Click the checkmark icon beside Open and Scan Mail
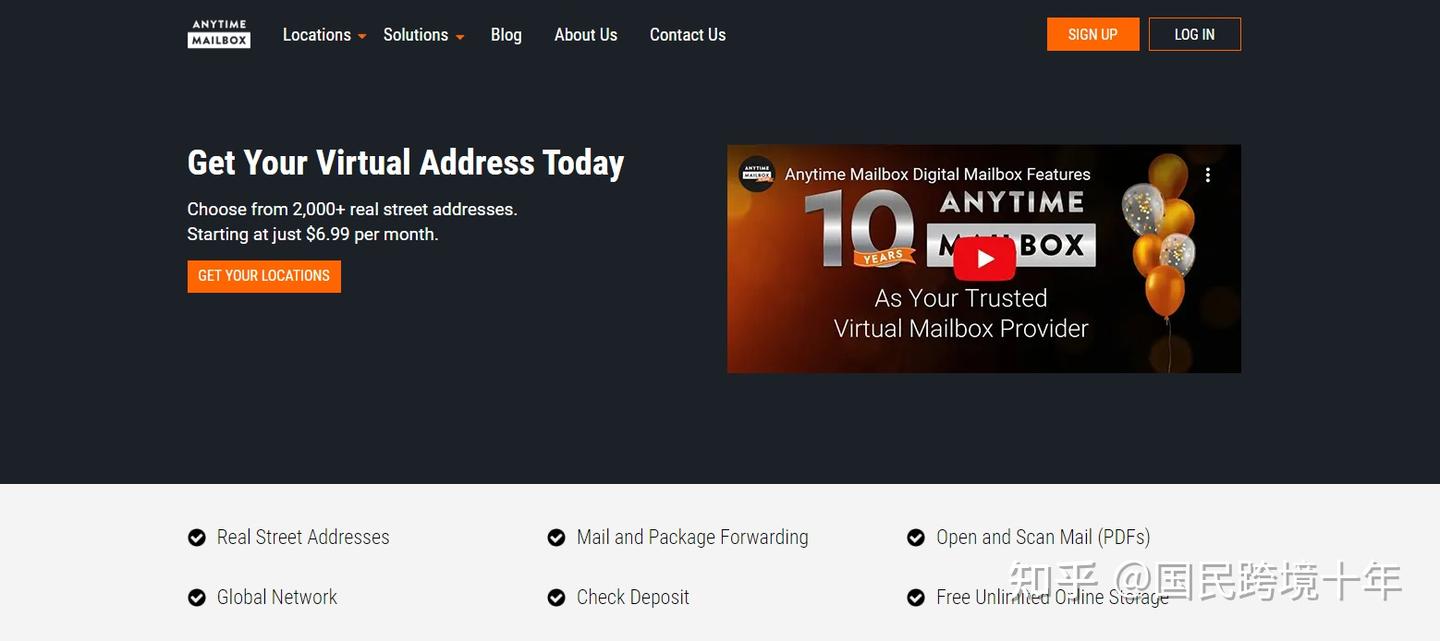Image resolution: width=1440 pixels, height=641 pixels. click(x=915, y=538)
